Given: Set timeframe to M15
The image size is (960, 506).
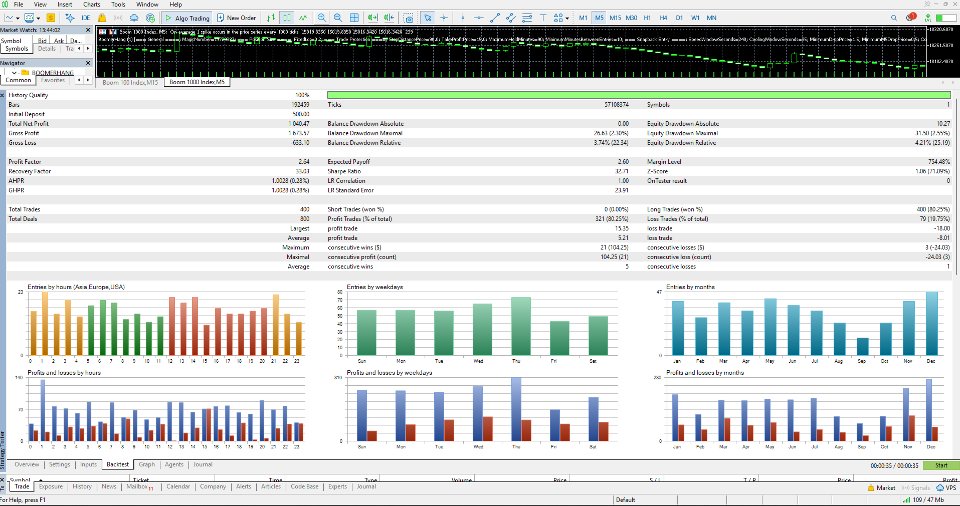Looking at the screenshot, I should pos(615,18).
